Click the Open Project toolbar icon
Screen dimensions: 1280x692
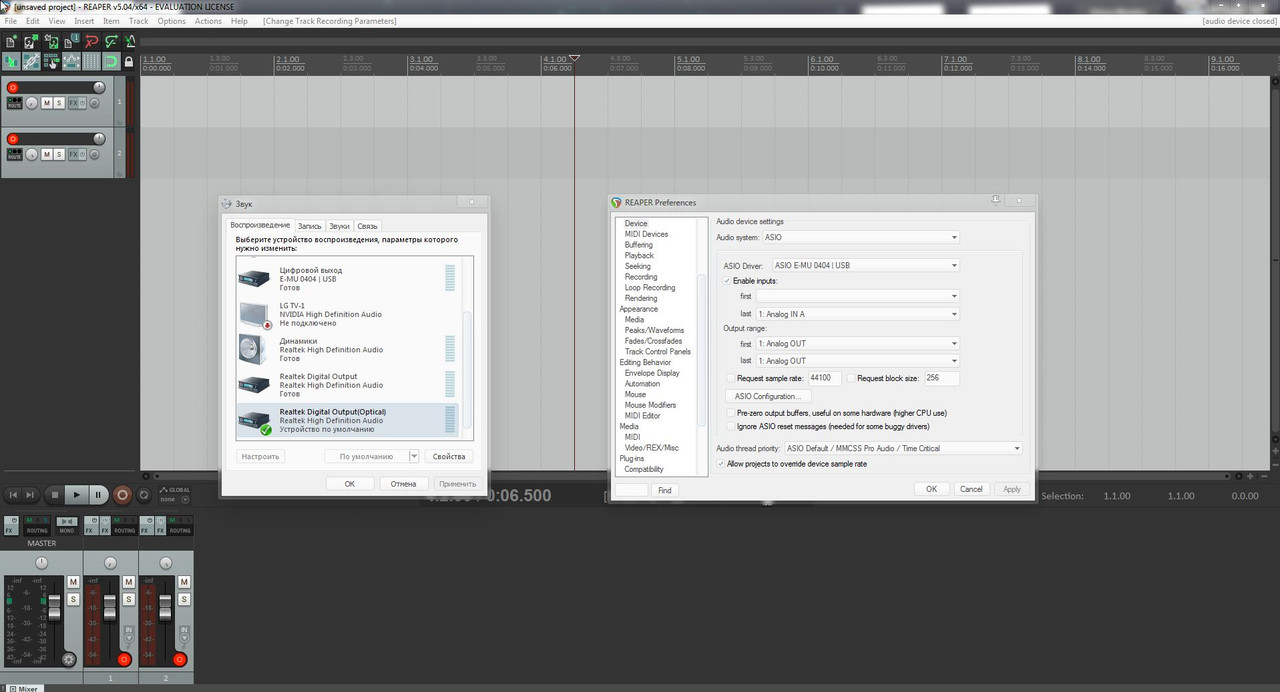(31, 41)
